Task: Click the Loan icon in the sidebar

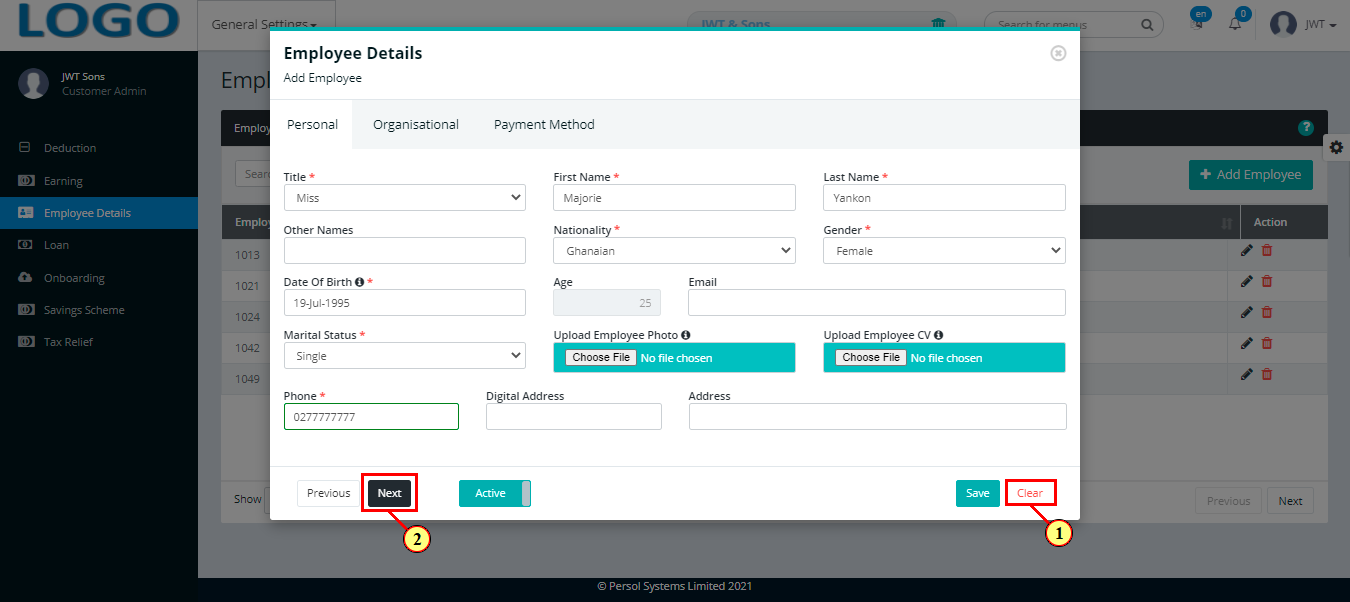Action: click(25, 245)
